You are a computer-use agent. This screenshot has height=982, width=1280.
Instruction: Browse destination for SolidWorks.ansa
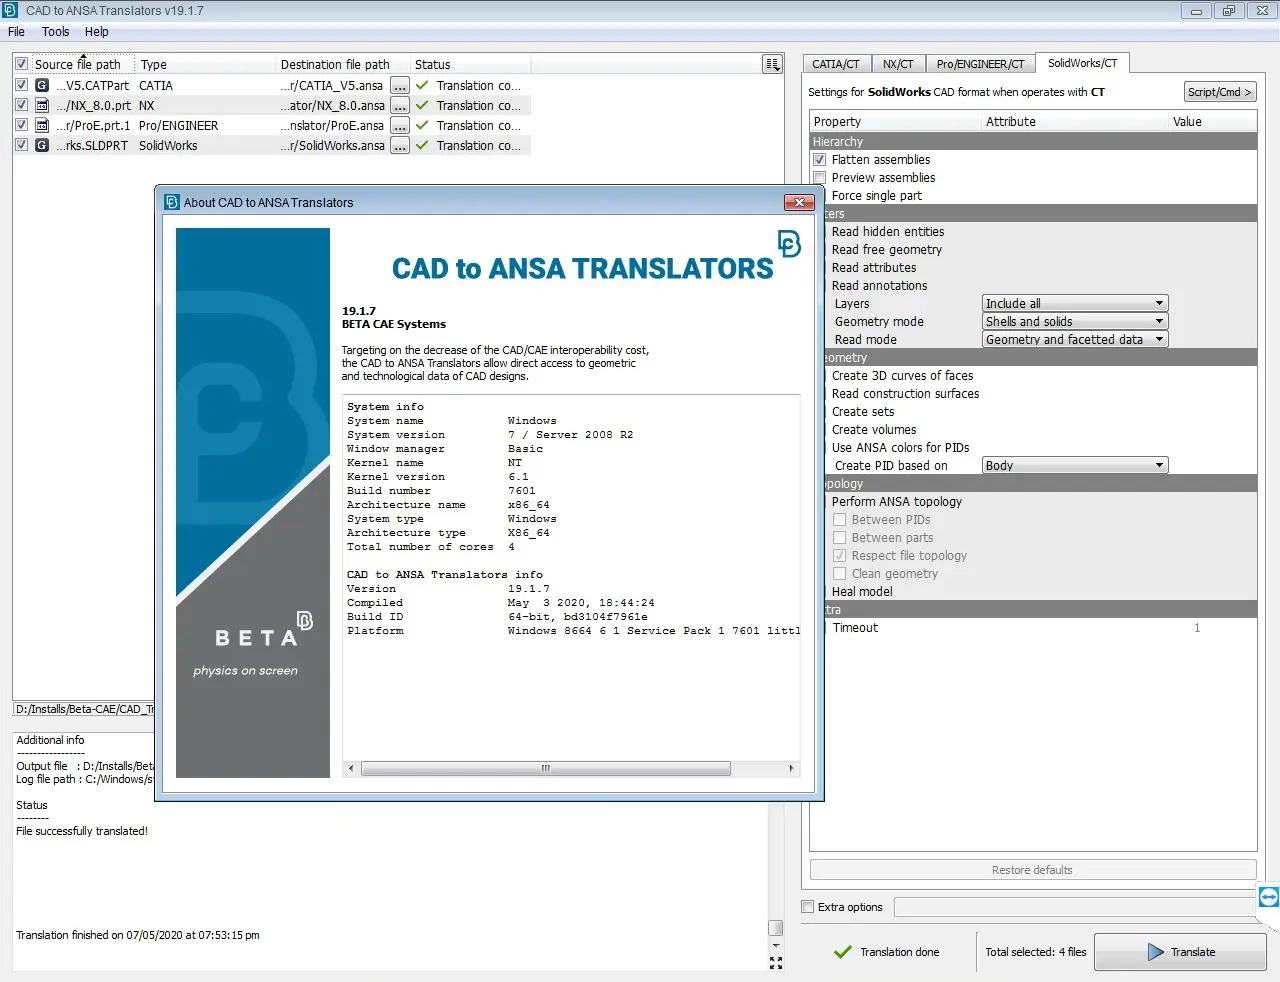click(400, 146)
